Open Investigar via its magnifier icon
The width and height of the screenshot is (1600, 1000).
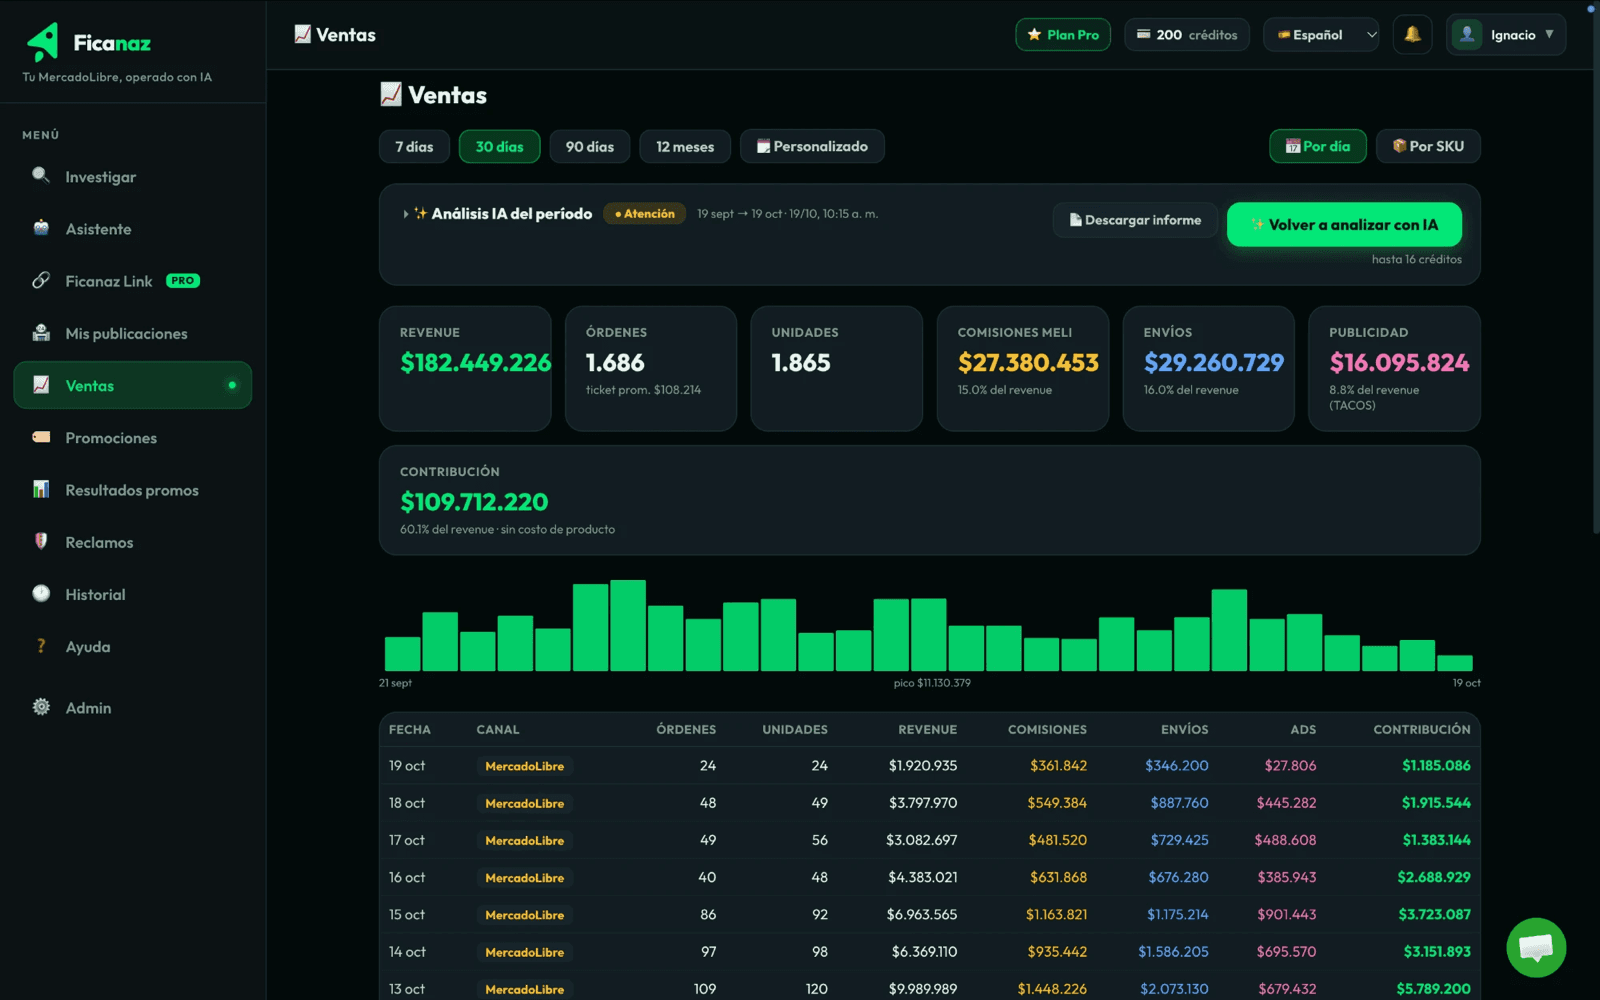click(41, 176)
